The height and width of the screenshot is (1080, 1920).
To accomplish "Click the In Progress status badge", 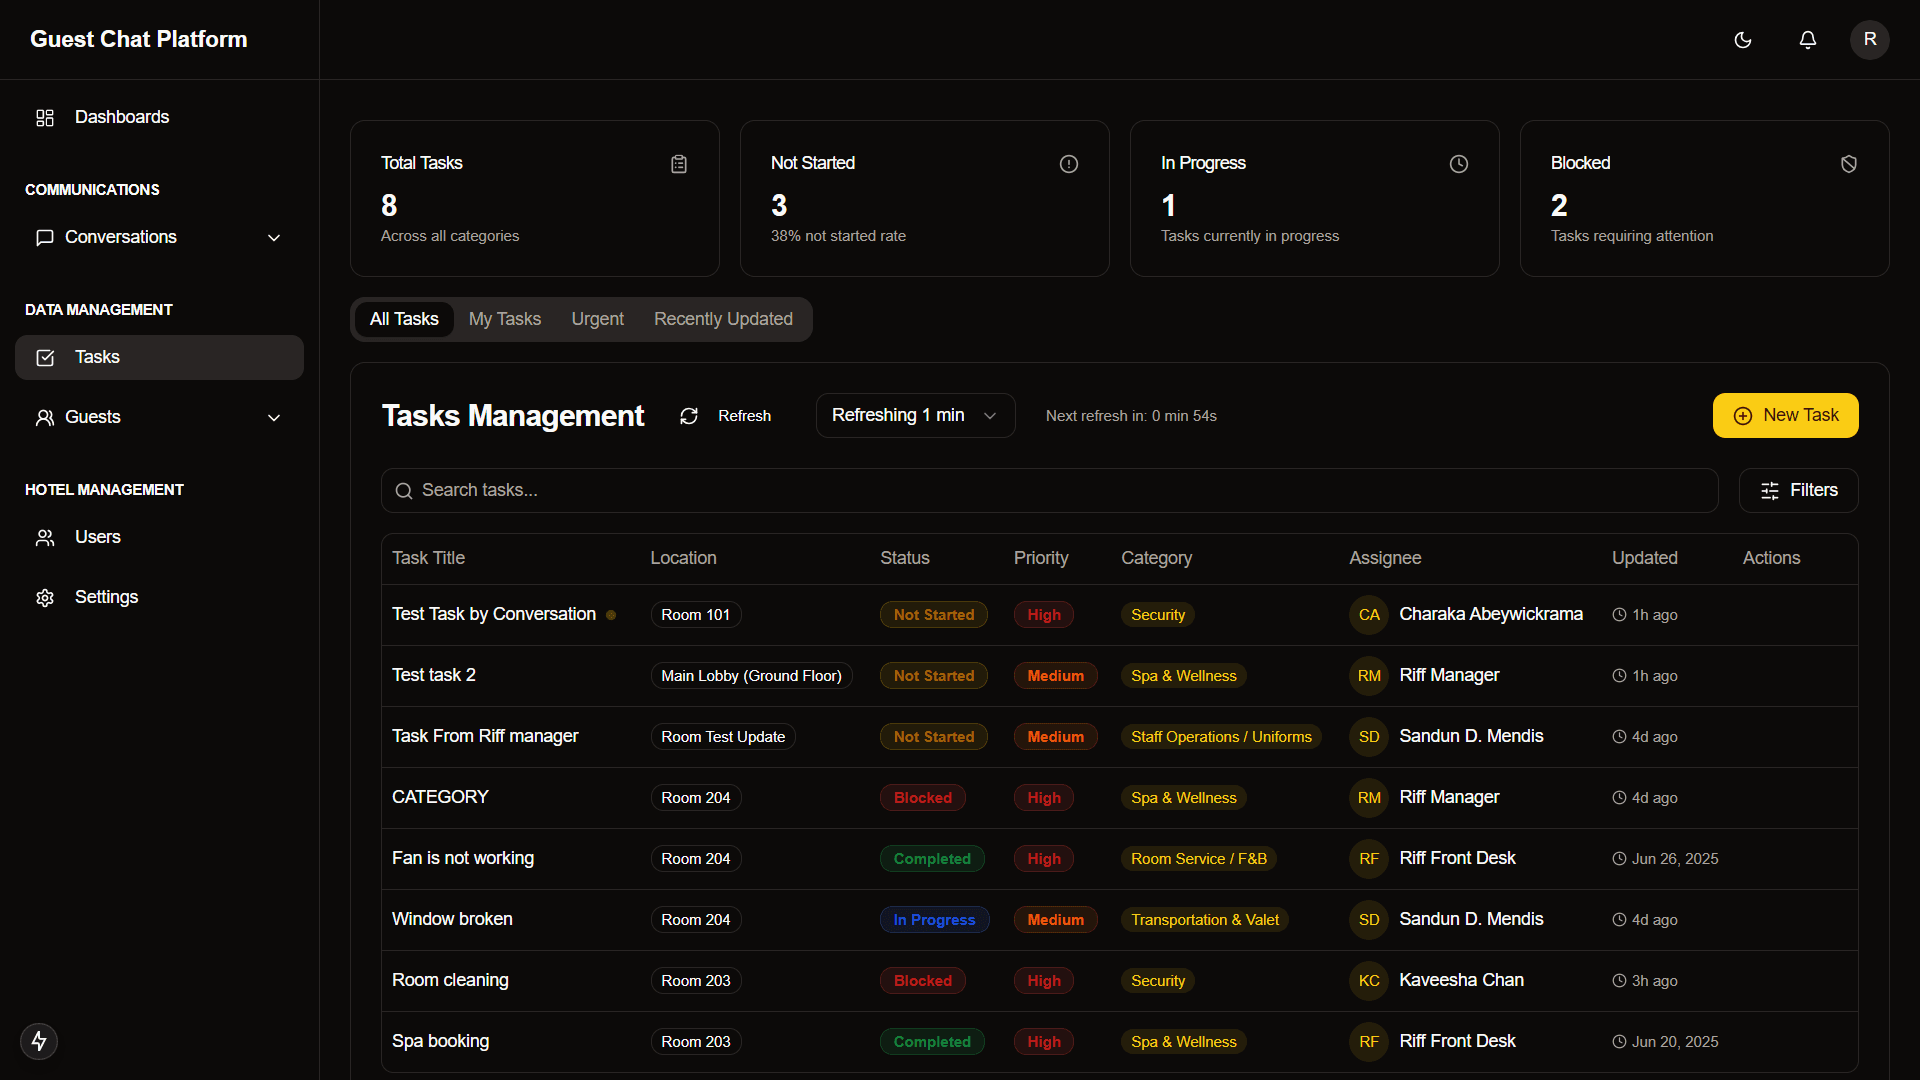I will [x=934, y=920].
